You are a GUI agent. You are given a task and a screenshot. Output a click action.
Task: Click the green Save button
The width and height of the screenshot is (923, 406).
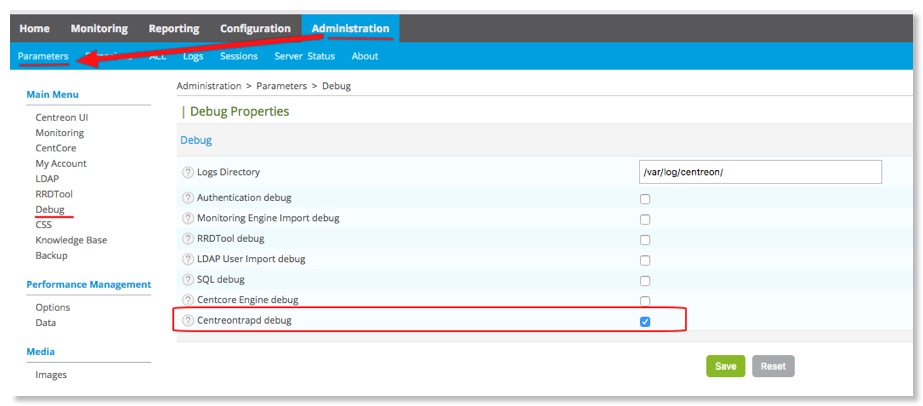(x=725, y=367)
